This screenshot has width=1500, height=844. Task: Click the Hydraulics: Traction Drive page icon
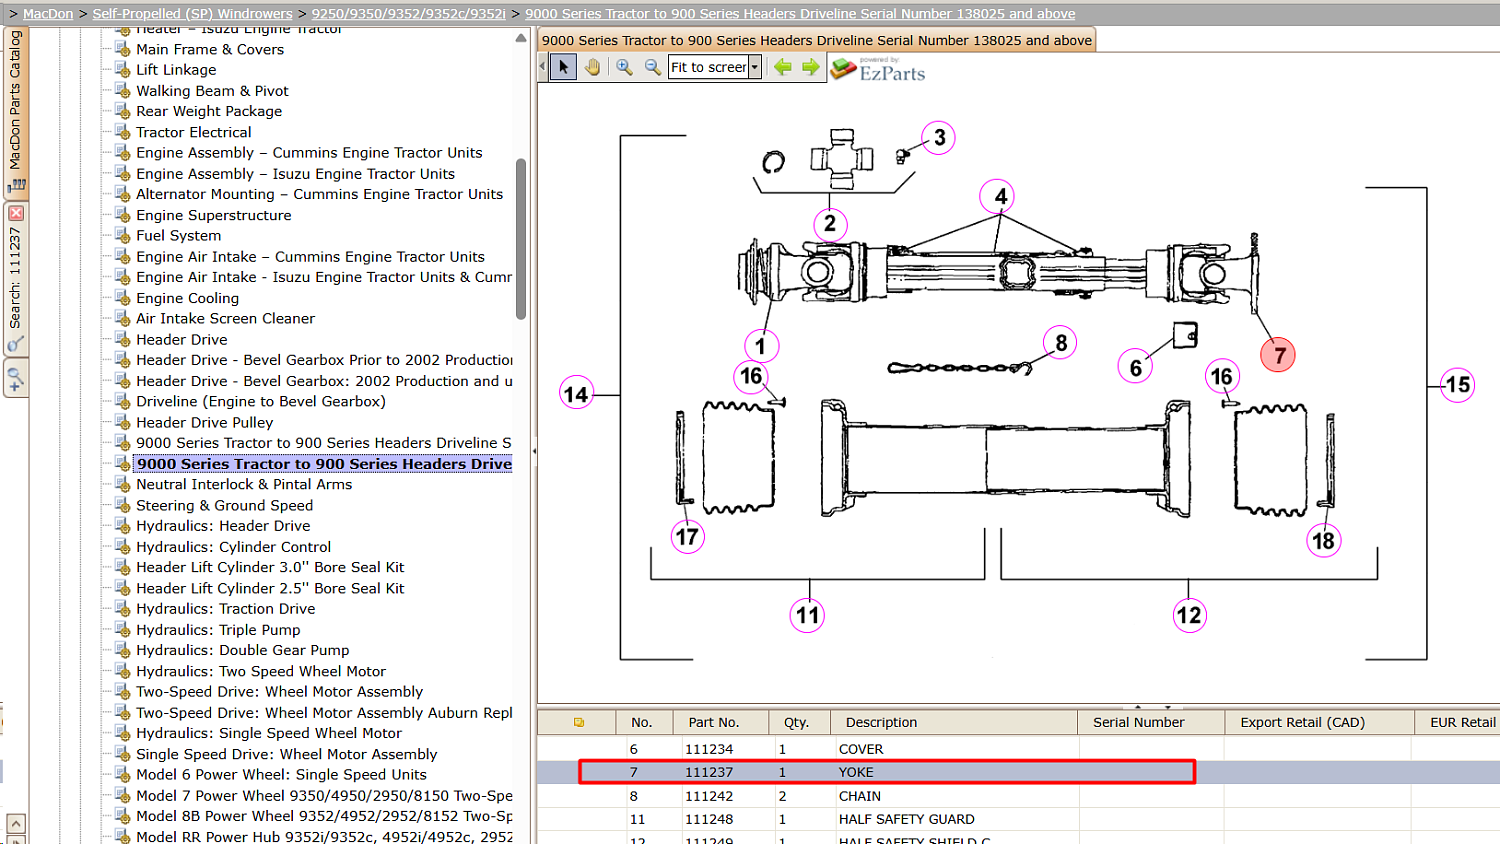click(123, 609)
